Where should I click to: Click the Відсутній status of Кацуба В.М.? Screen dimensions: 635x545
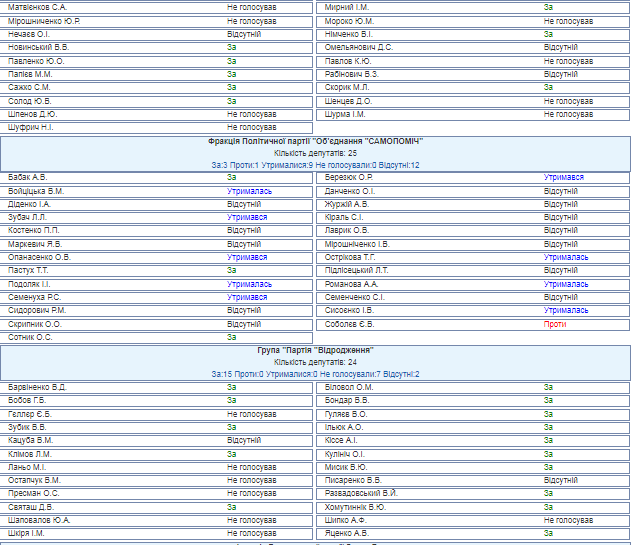[244, 440]
